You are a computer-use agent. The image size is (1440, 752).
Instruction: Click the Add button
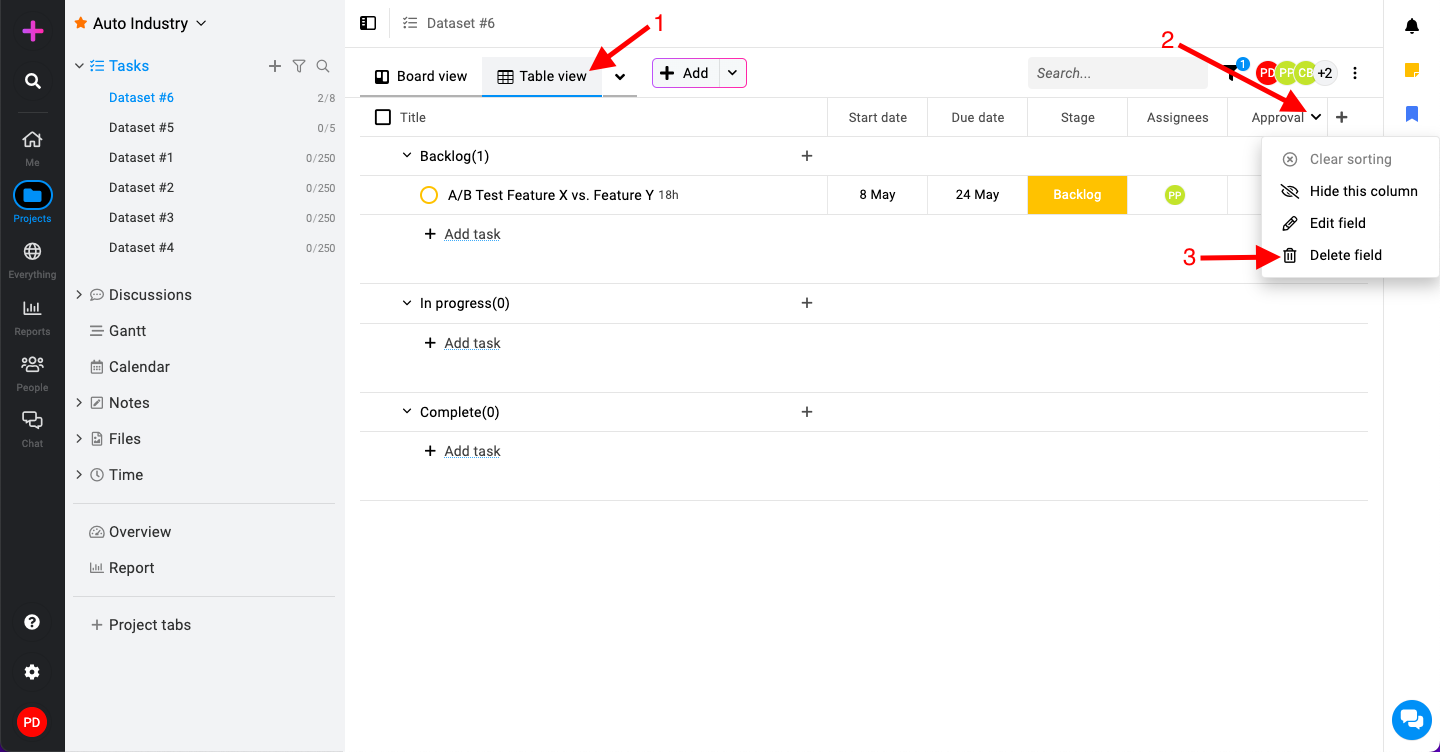coord(686,73)
